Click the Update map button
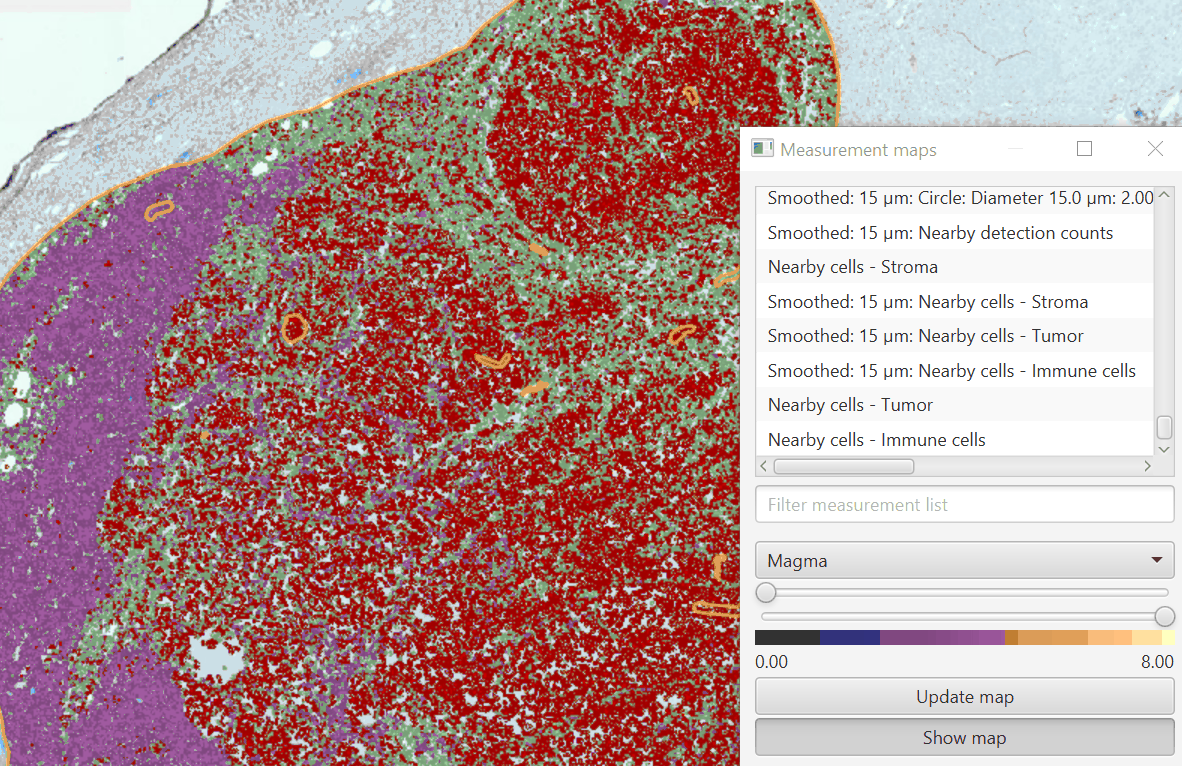1182x766 pixels. click(x=965, y=696)
